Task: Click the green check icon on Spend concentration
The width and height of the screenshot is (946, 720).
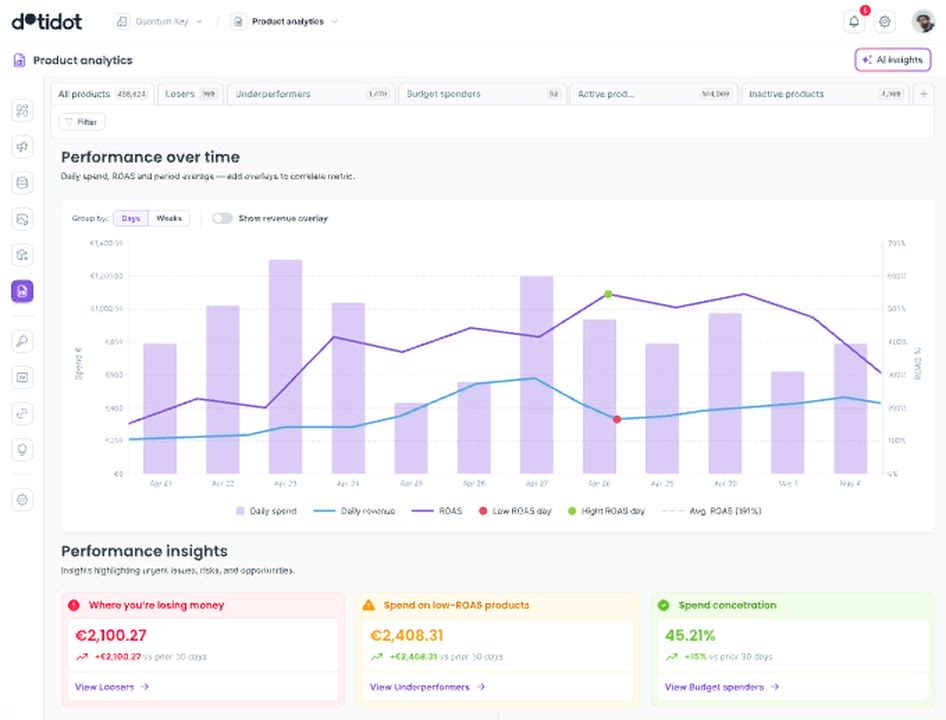Action: point(664,605)
